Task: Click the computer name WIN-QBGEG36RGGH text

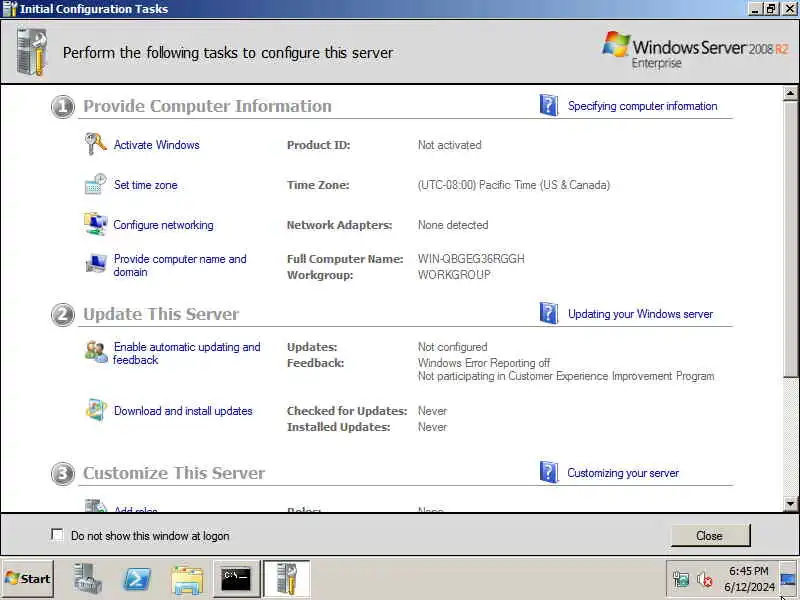Action: pos(471,259)
